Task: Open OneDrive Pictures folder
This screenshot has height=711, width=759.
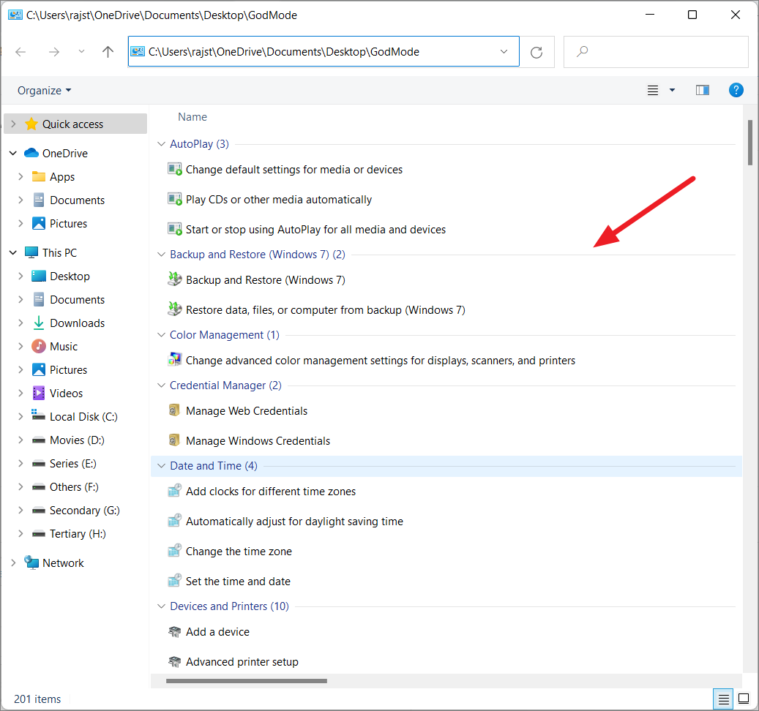Action: (x=68, y=224)
